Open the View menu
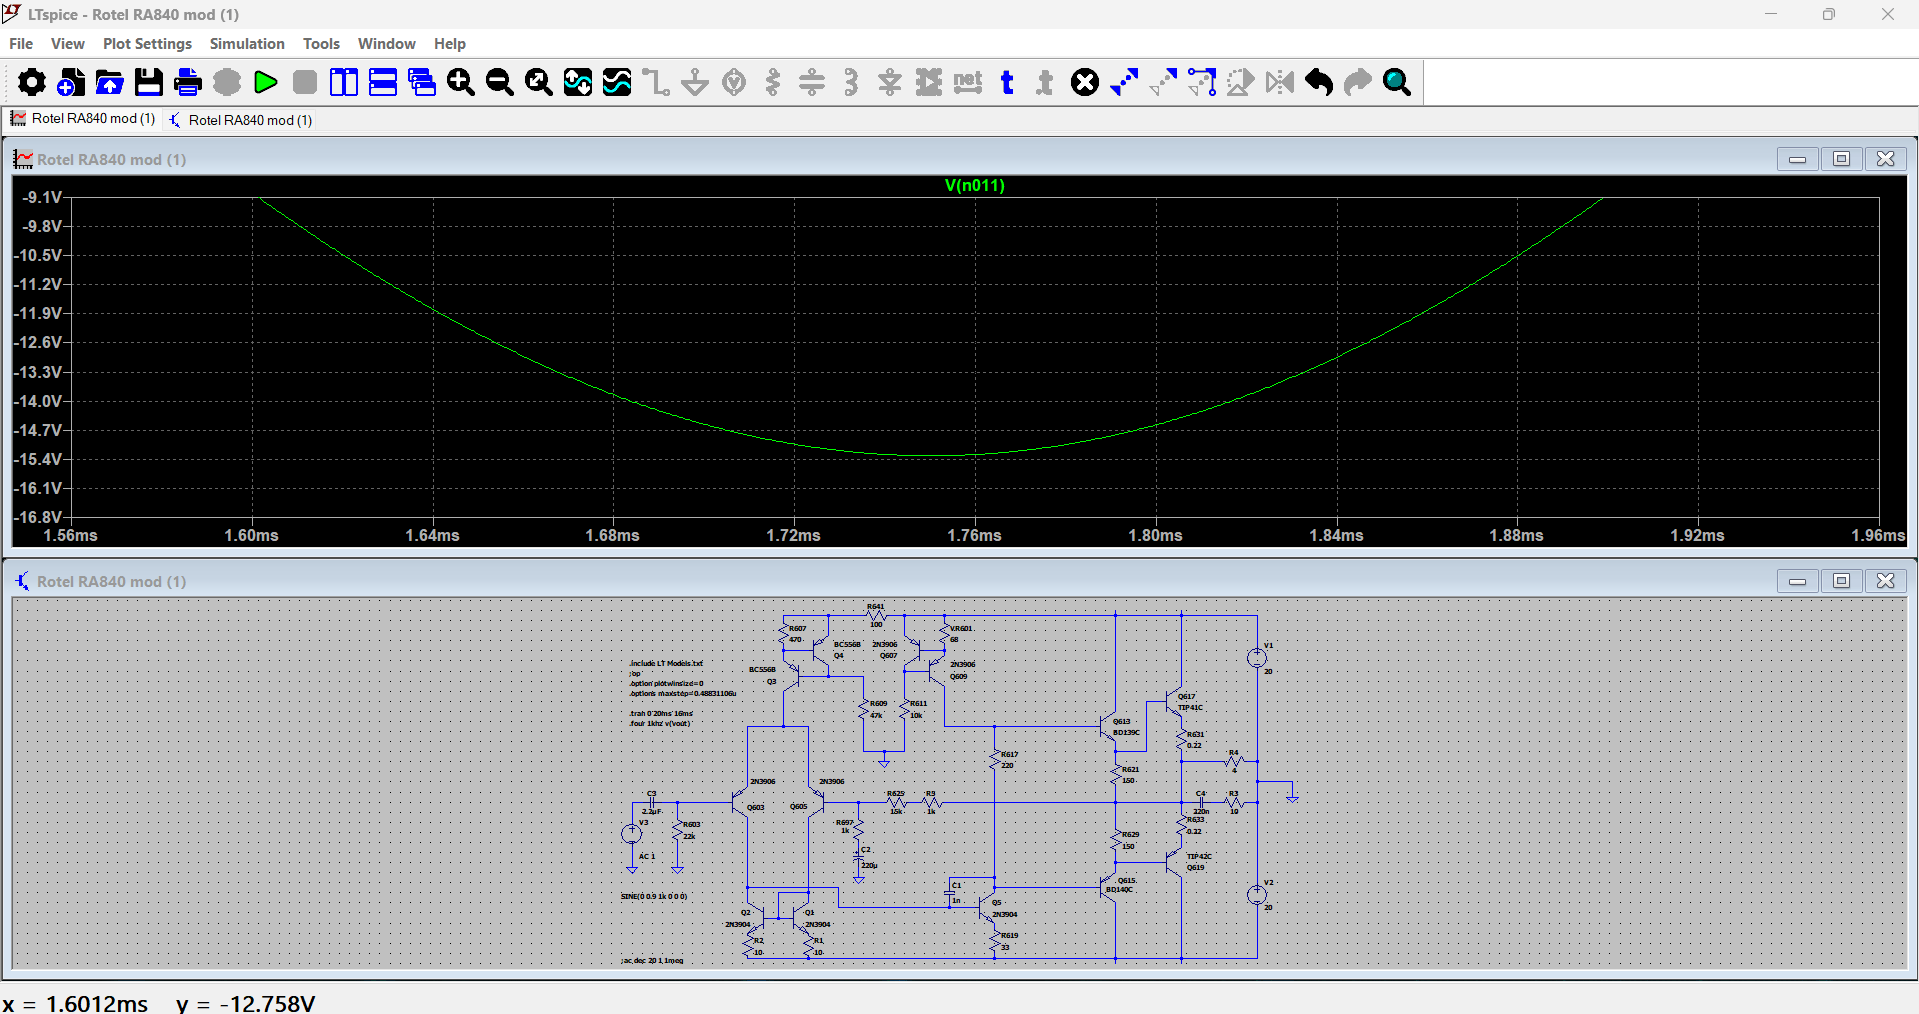The image size is (1919, 1014). [68, 44]
